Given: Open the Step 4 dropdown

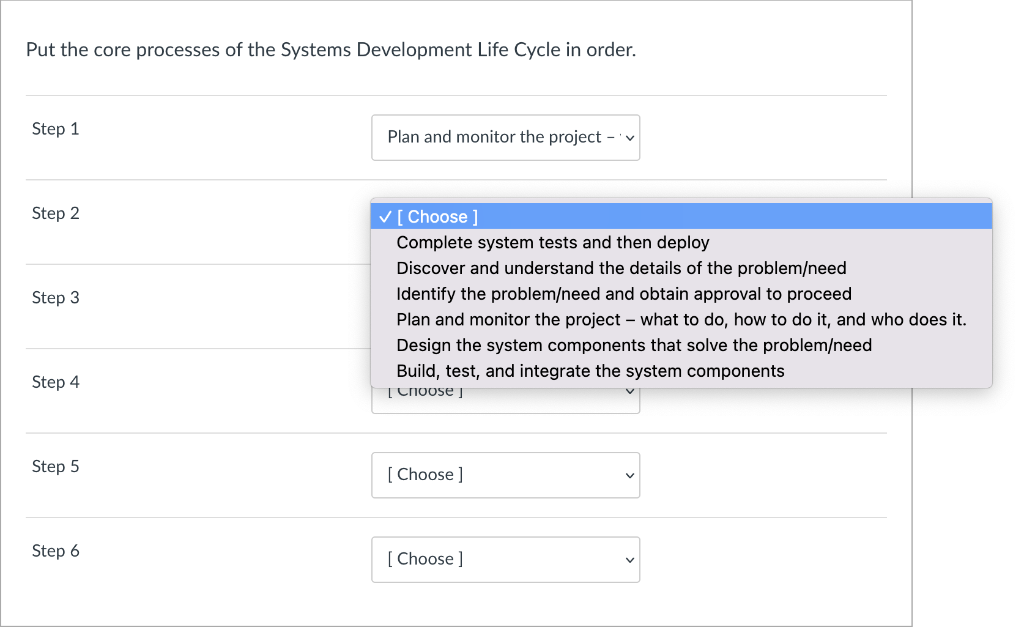Looking at the screenshot, I should point(505,401).
